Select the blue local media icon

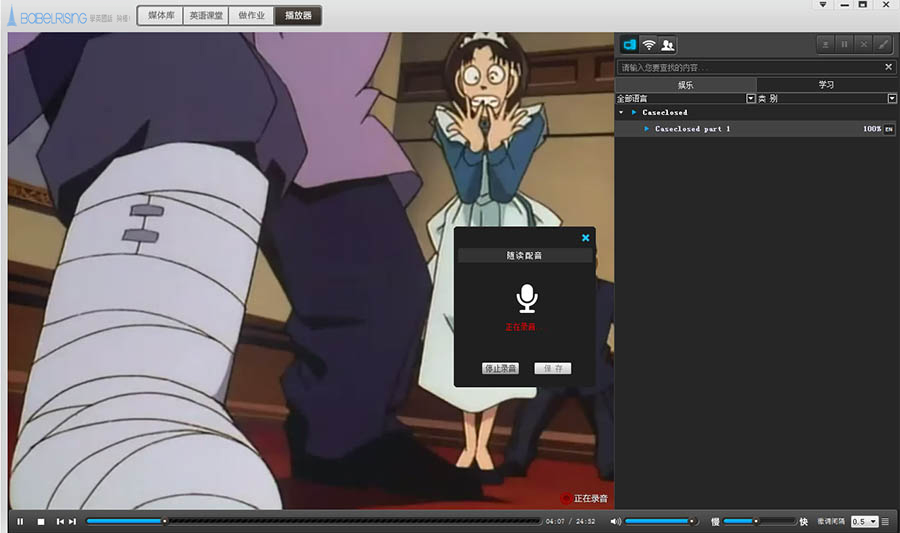point(629,45)
